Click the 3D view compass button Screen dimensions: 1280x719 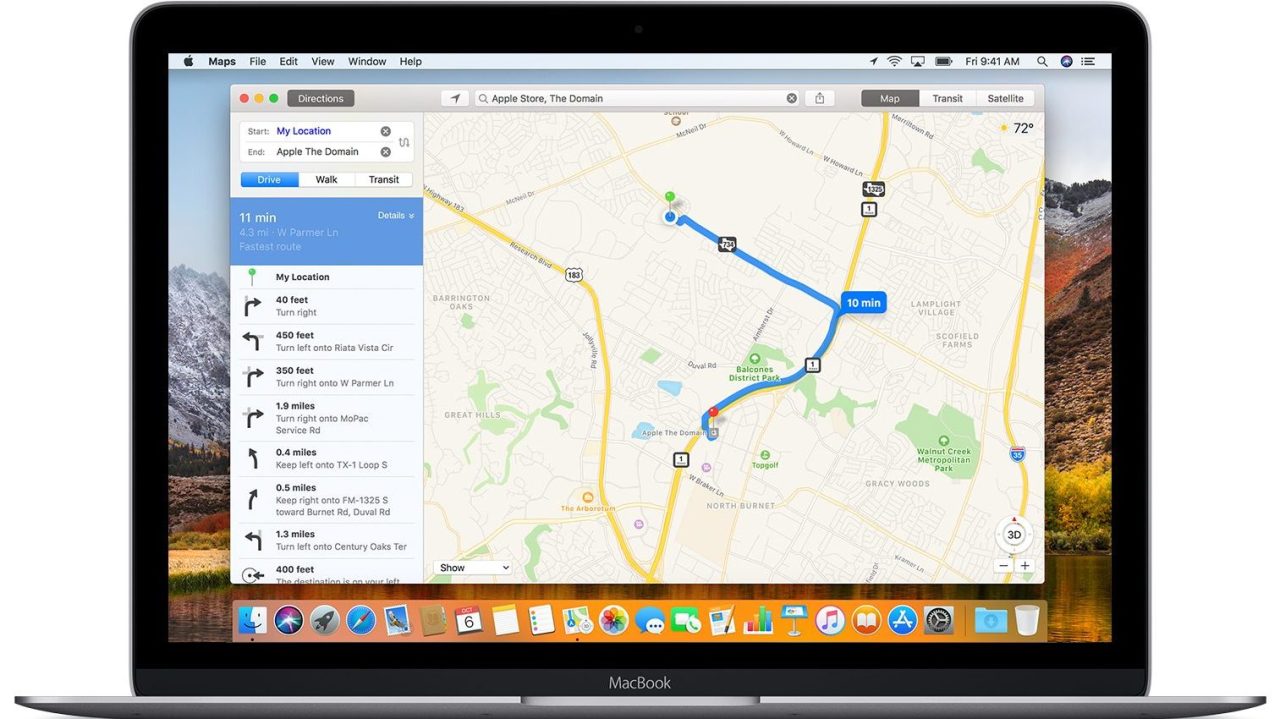(1014, 535)
